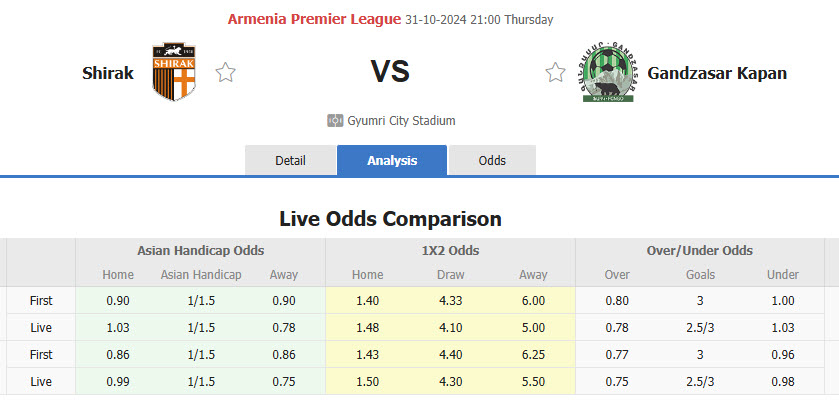
Task: Click the Shirak club logo
Action: [x=174, y=72]
